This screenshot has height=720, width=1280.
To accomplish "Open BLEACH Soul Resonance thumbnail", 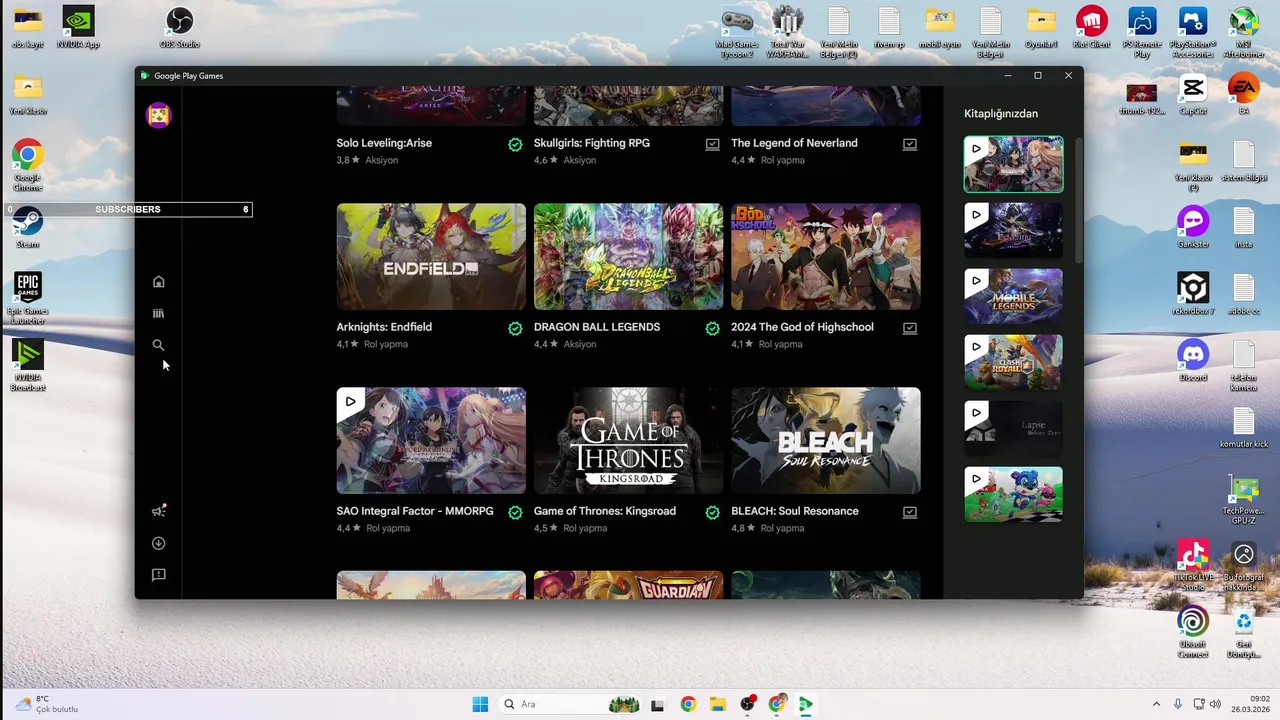I will click(x=825, y=441).
